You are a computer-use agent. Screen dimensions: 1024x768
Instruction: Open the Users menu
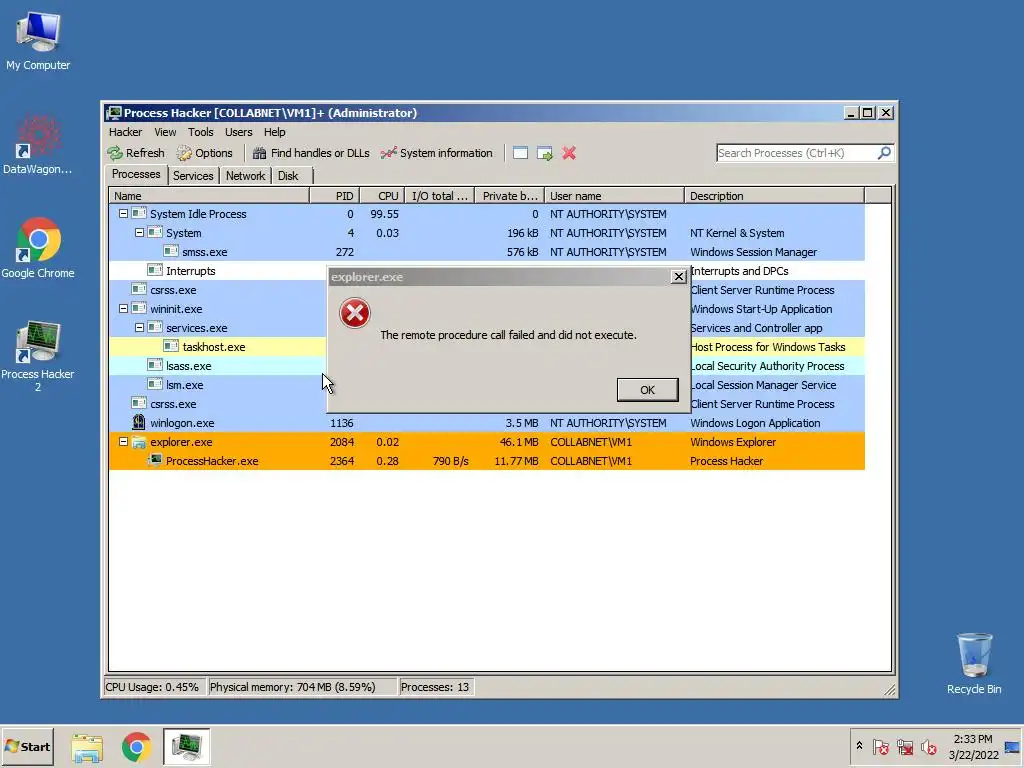(238, 132)
